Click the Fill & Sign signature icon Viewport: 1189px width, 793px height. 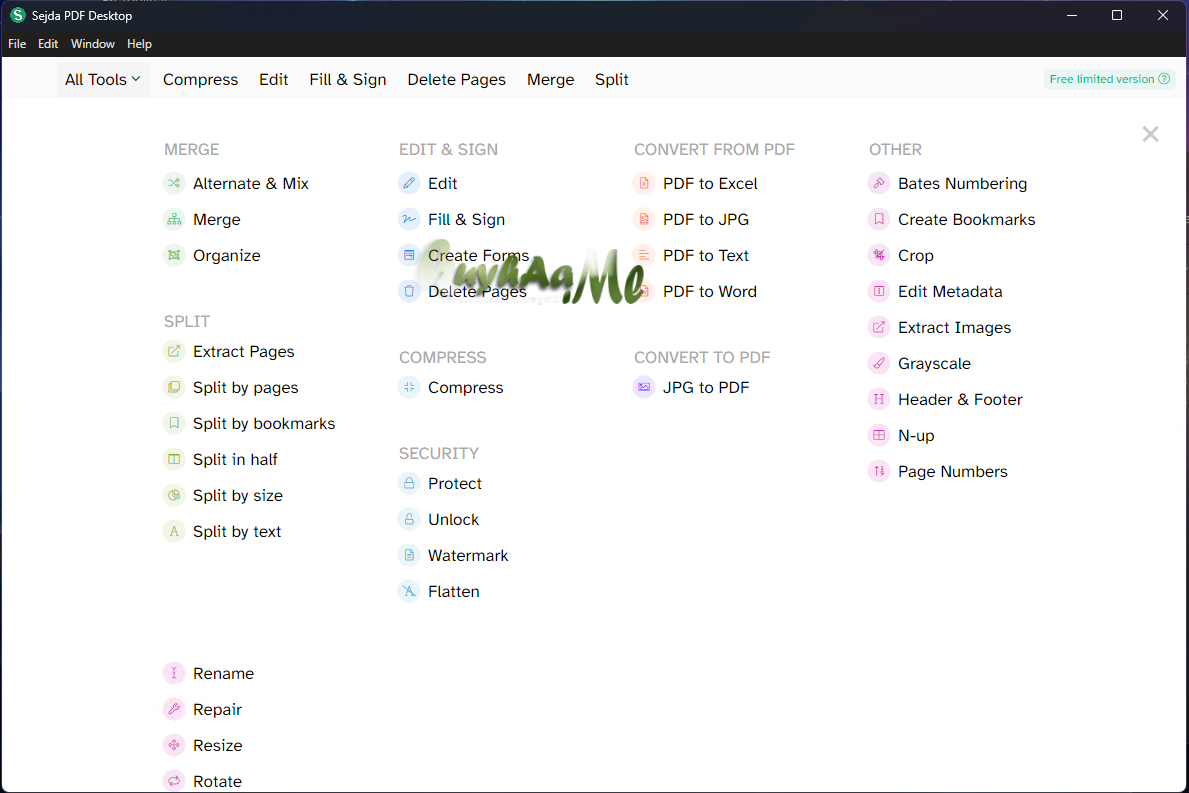point(409,219)
